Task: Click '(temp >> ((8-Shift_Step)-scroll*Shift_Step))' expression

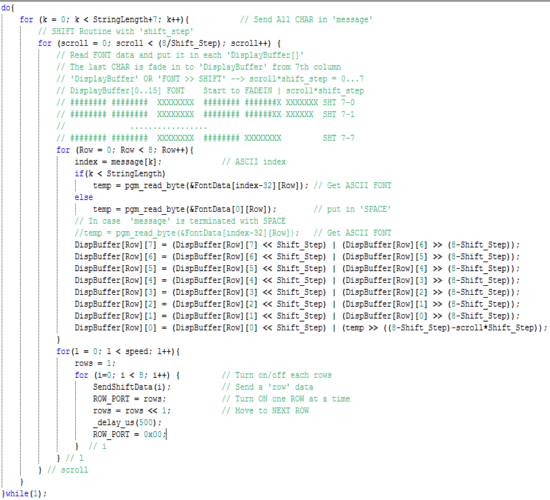Action: pyautogui.click(x=442, y=328)
